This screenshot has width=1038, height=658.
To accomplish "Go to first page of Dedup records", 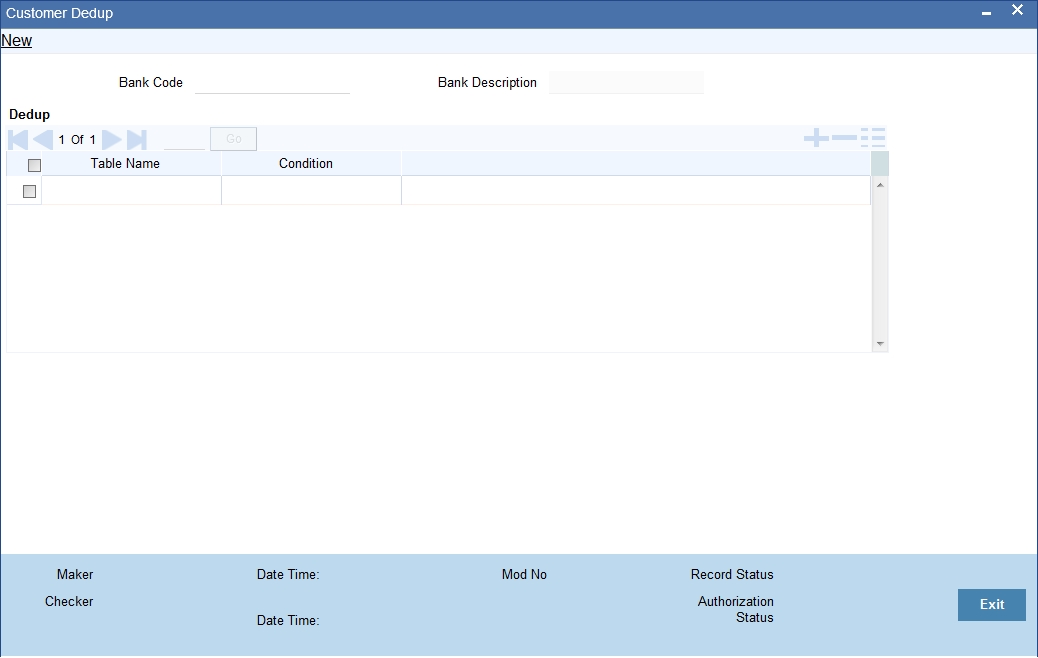I will coord(18,140).
